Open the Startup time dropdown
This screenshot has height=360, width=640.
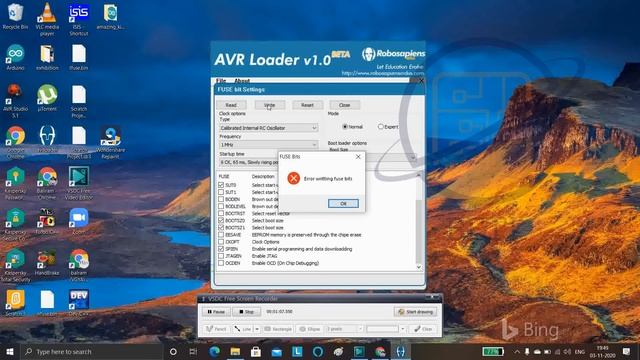pos(249,162)
